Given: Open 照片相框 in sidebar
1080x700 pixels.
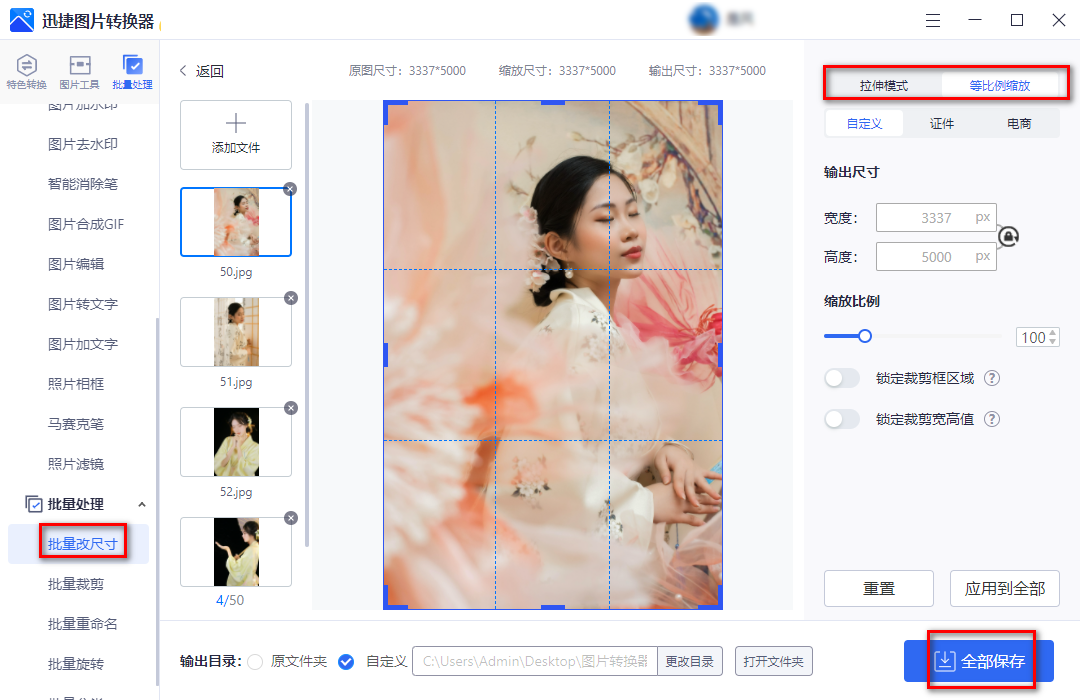Looking at the screenshot, I should pos(76,384).
